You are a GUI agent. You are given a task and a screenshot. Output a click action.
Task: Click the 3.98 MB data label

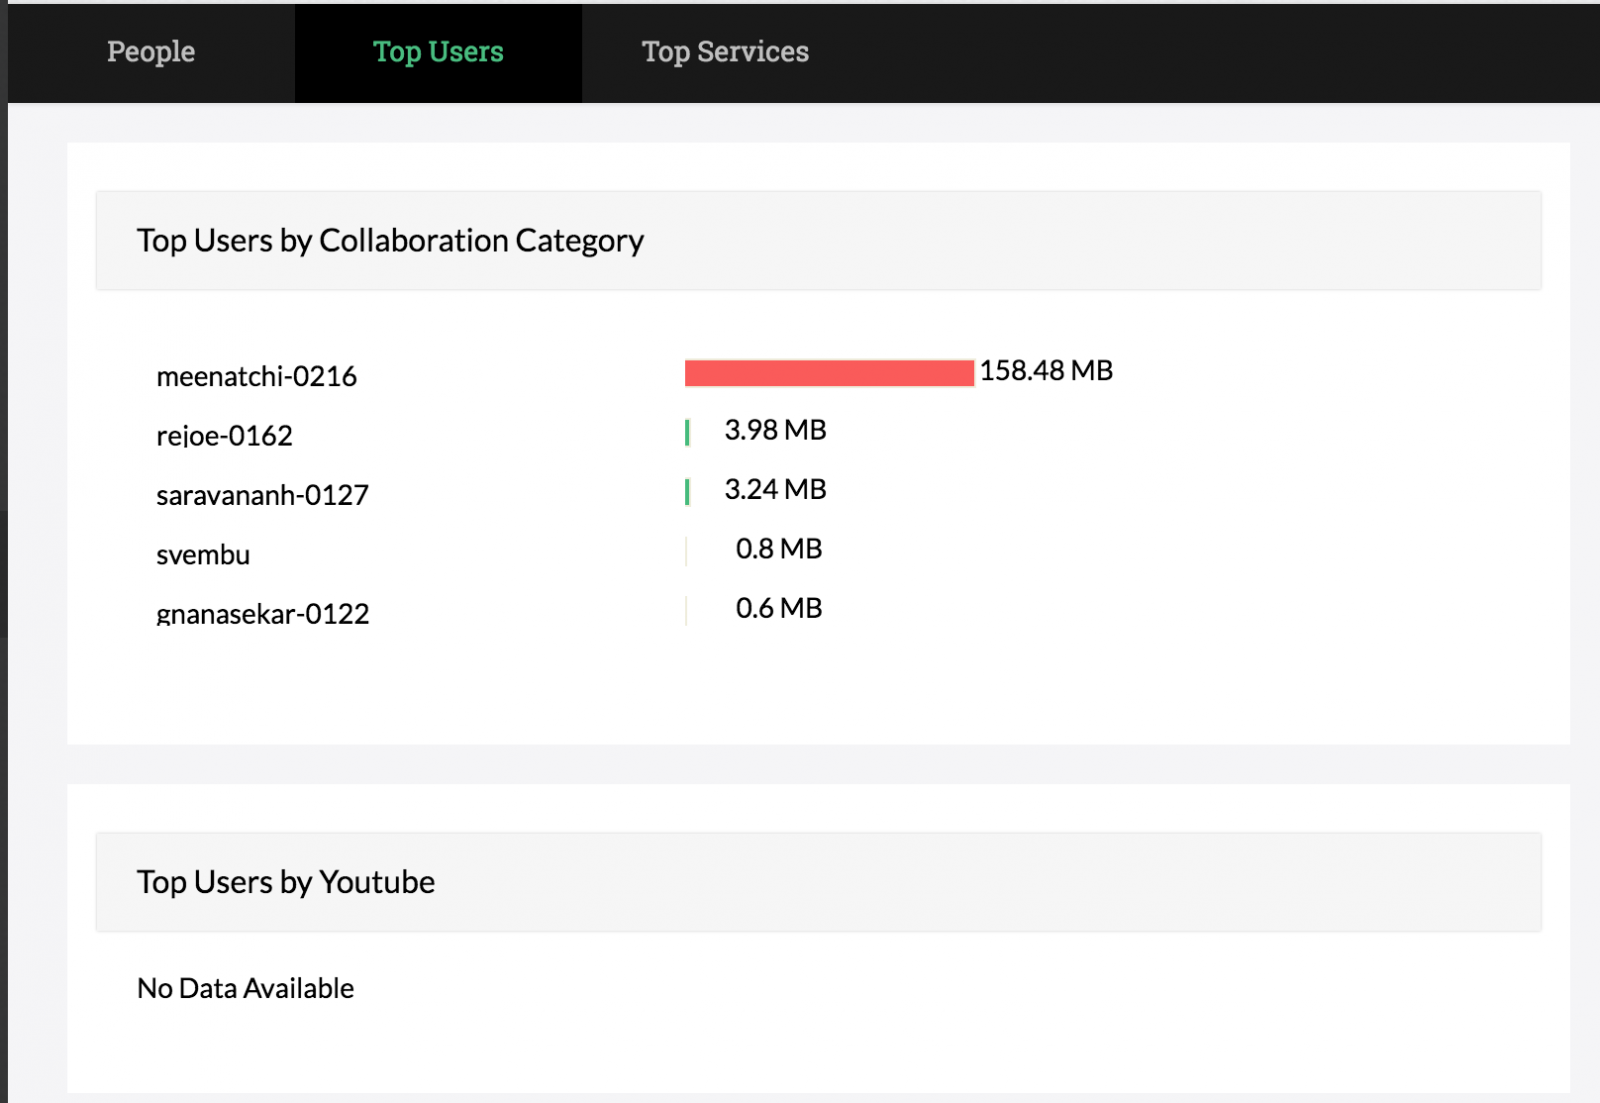point(775,429)
